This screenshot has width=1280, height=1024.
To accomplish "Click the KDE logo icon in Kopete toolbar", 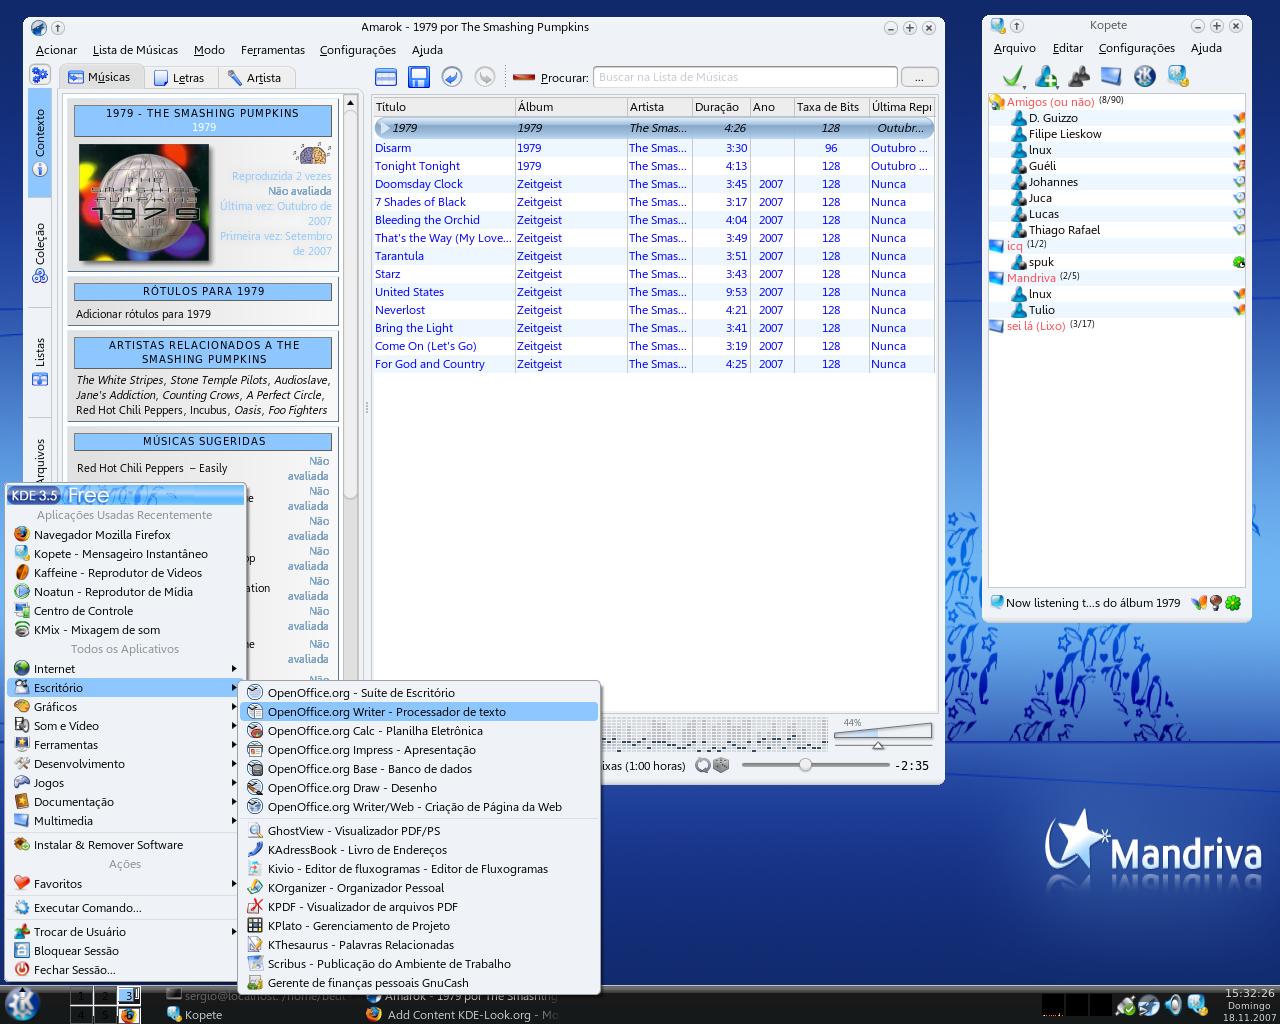I will pos(1145,76).
